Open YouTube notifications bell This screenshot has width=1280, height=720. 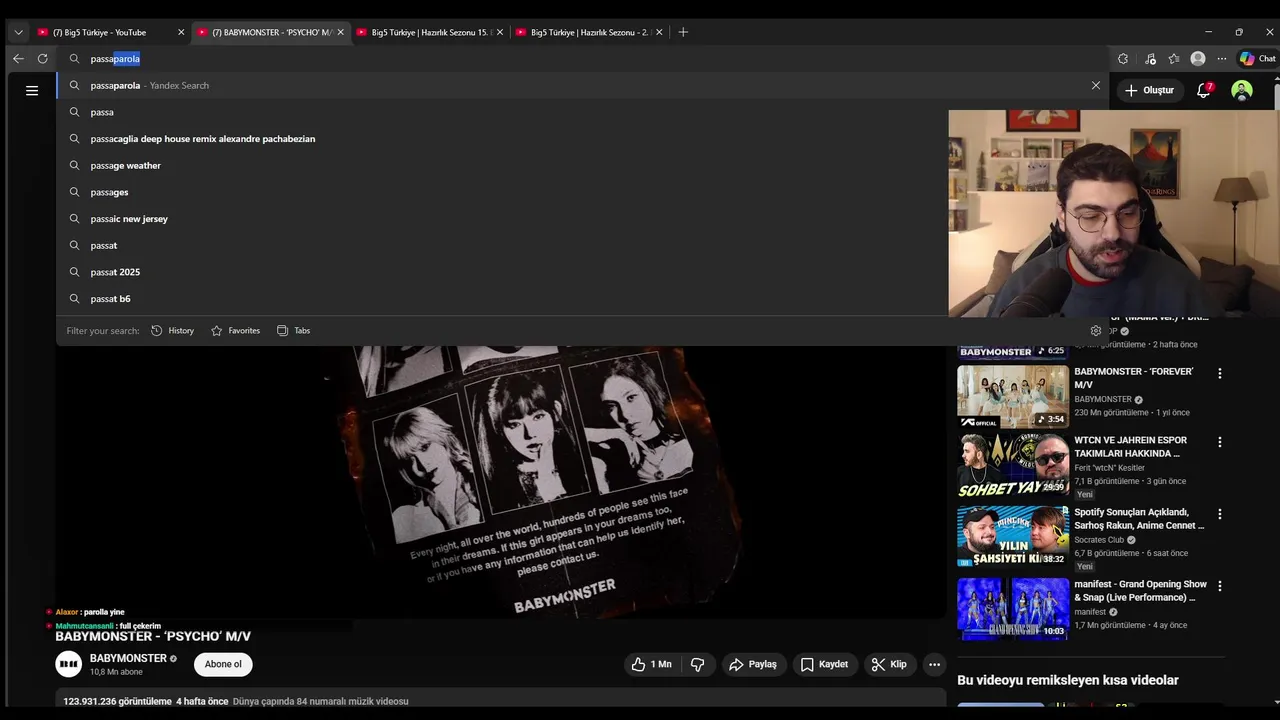1204,90
